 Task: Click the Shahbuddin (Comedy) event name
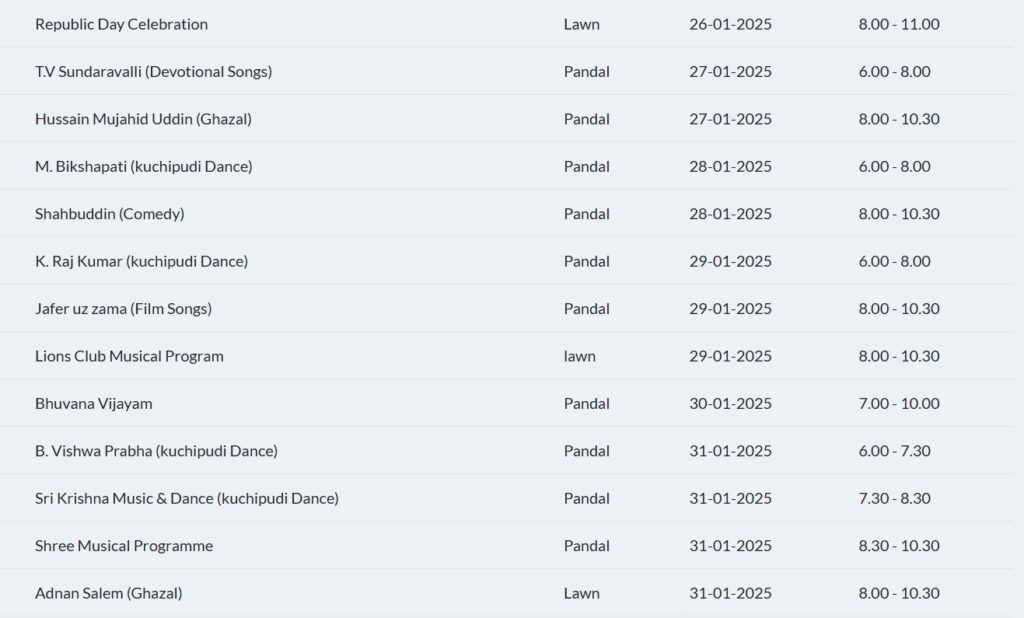(x=109, y=214)
